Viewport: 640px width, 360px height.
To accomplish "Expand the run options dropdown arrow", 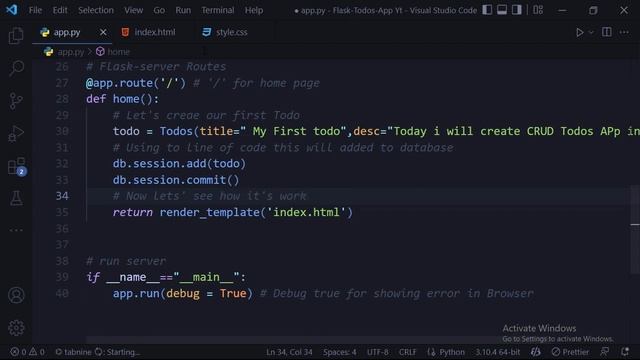I will tap(591, 32).
